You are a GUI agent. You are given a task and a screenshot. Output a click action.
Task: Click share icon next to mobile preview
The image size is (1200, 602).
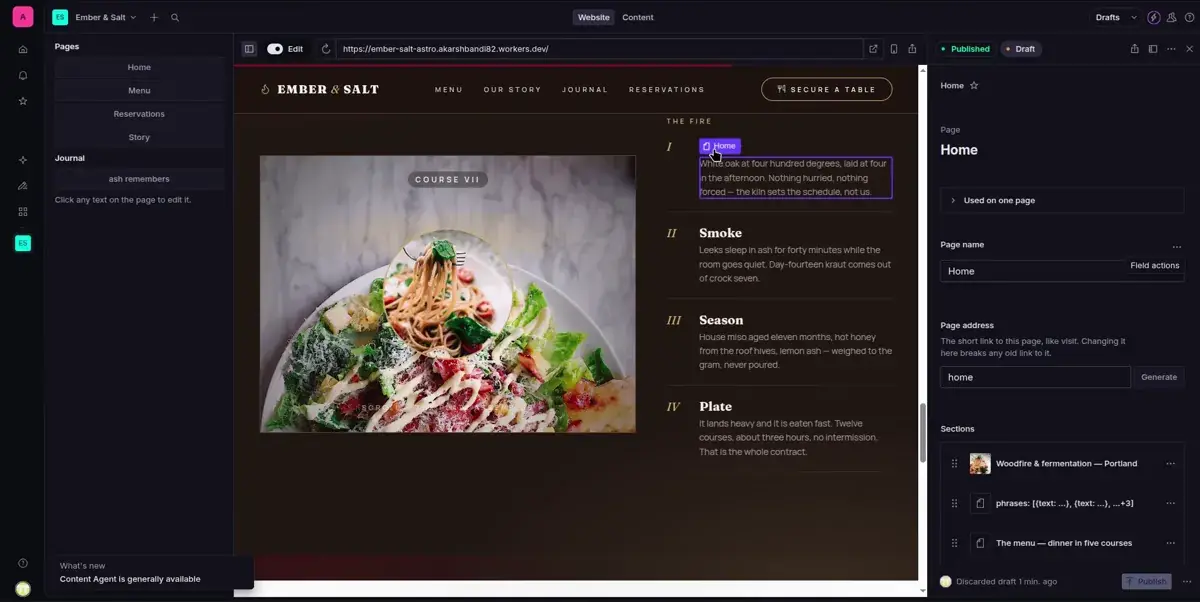click(x=913, y=49)
